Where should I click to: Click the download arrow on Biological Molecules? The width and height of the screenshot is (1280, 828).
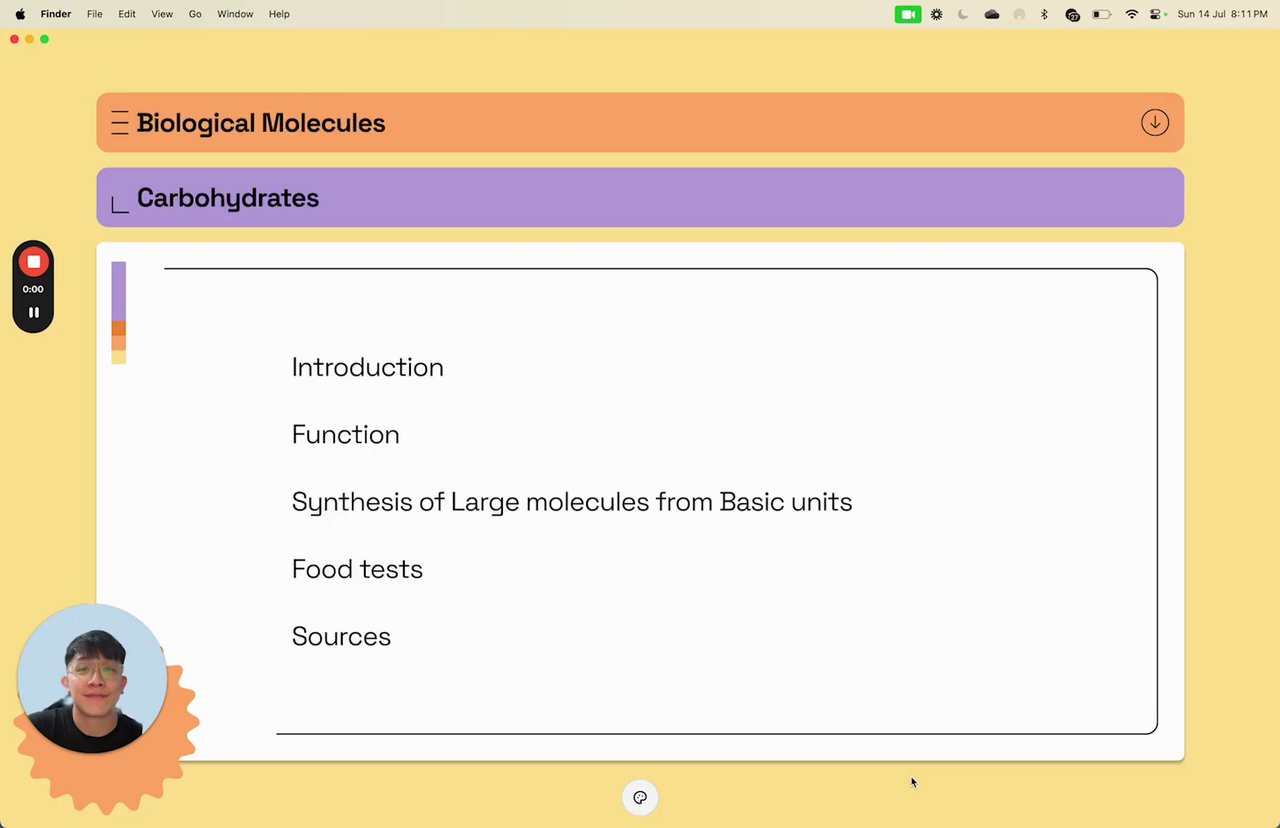click(x=1154, y=123)
